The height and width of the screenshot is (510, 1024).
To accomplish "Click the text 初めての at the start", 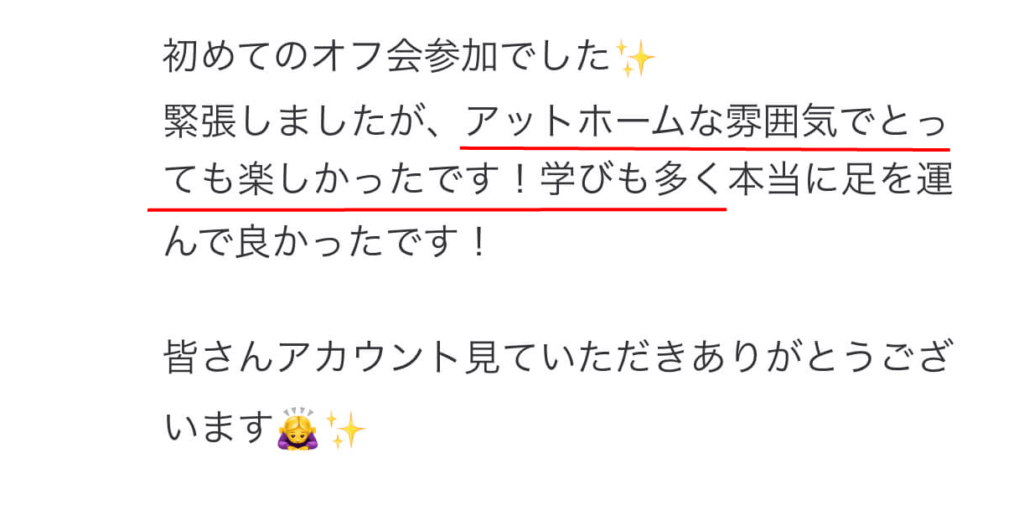I will click(238, 57).
